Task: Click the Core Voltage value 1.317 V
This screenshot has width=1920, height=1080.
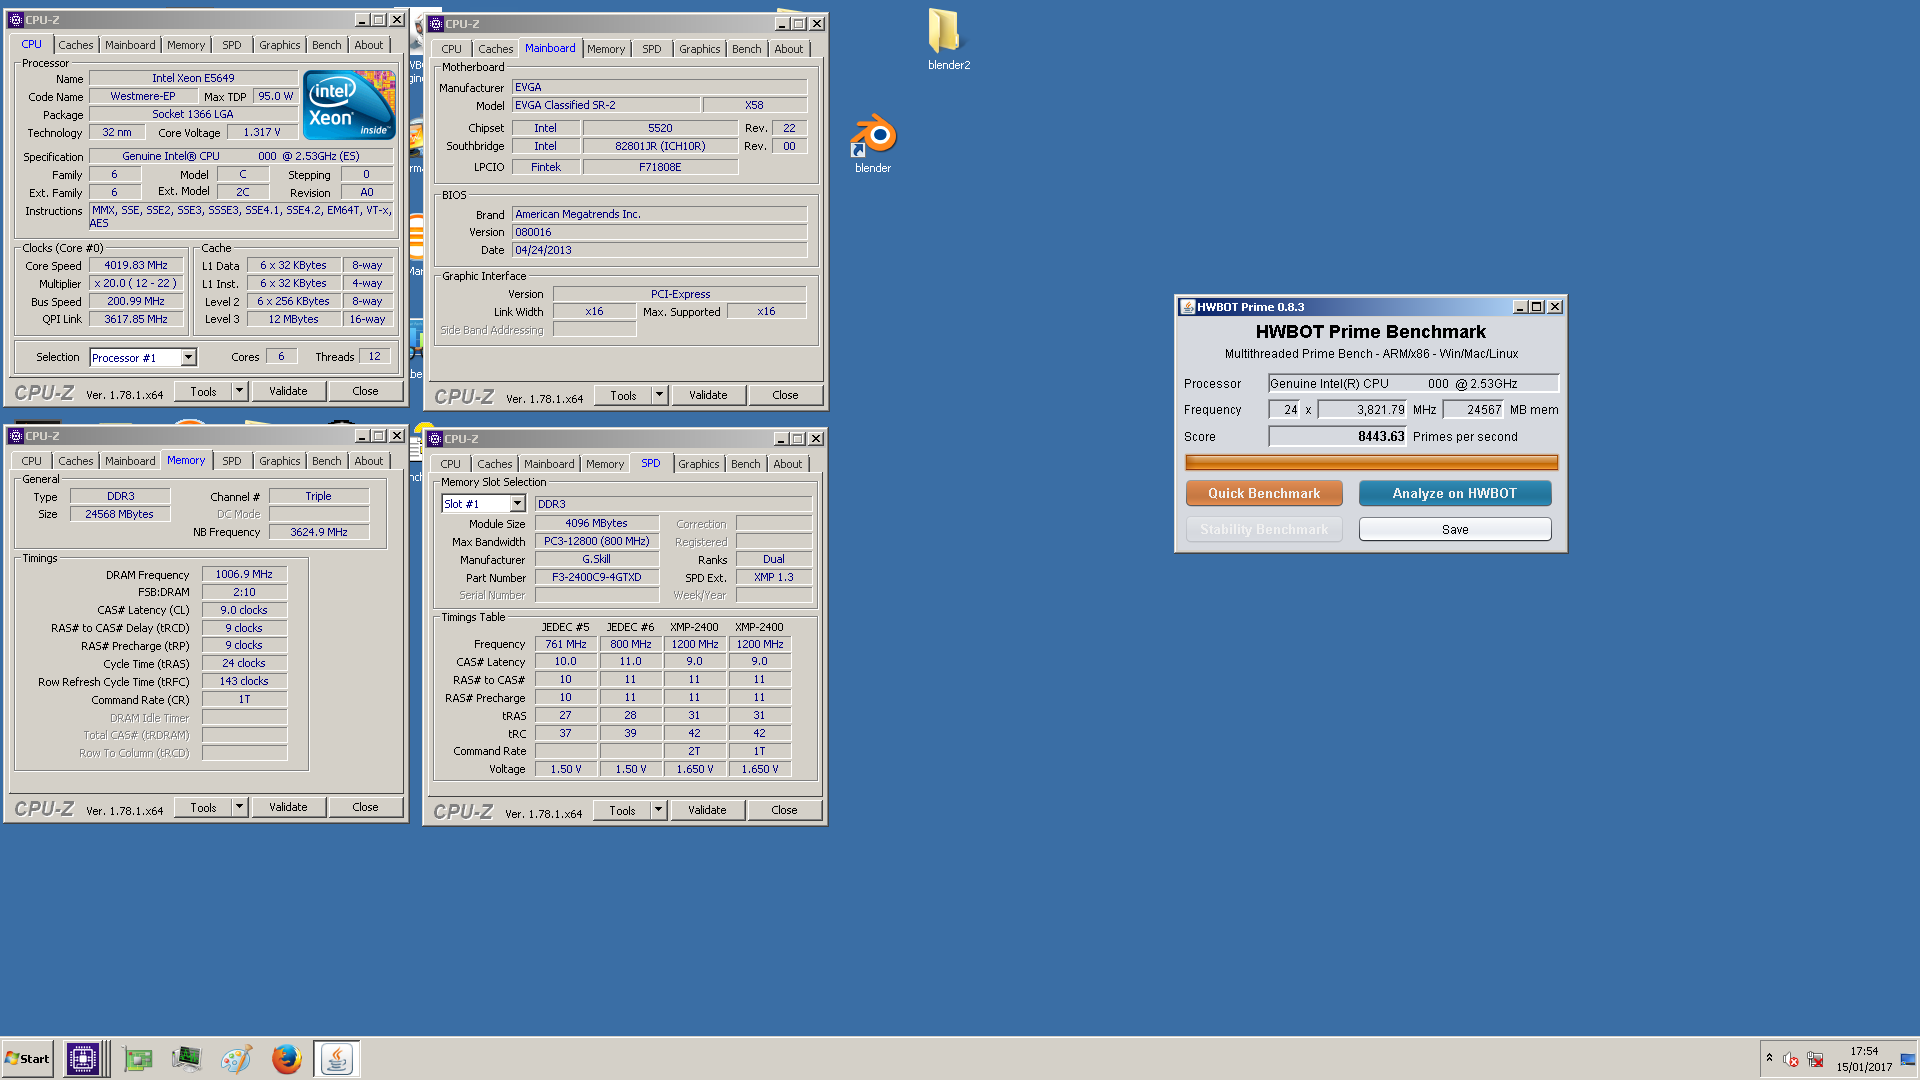Action: coord(262,132)
